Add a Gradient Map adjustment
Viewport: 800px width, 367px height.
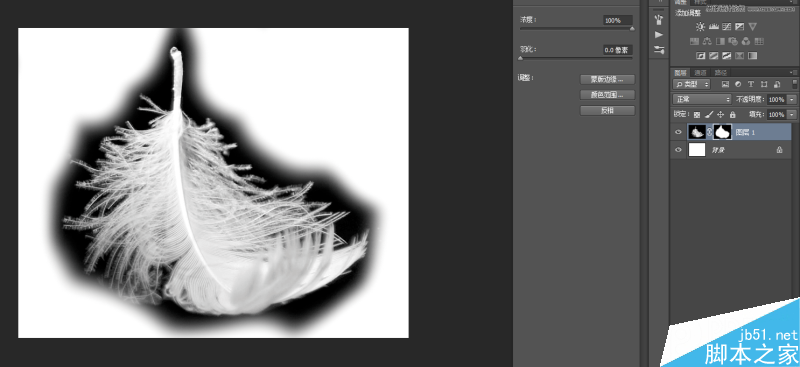coord(753,56)
